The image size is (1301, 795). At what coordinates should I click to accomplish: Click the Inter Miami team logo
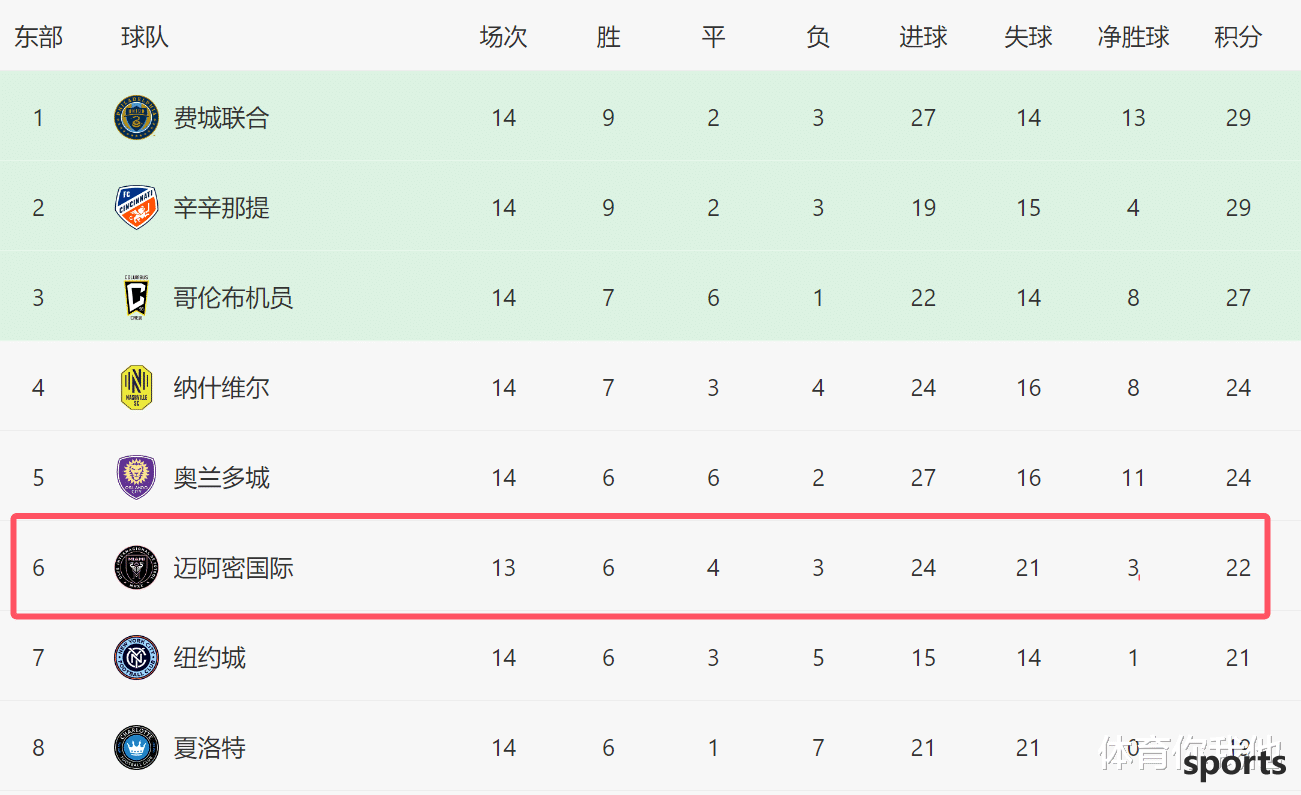[x=136, y=568]
